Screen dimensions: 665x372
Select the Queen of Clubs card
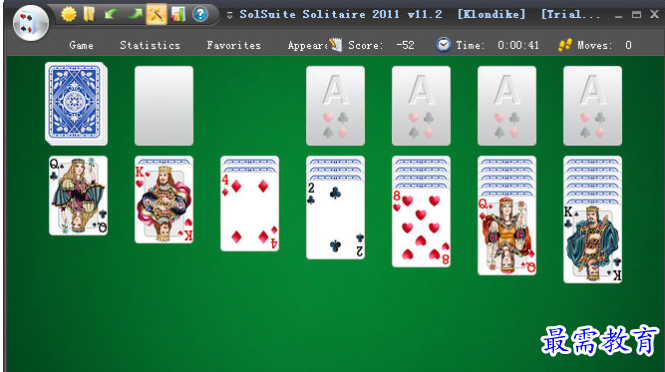coord(78,196)
